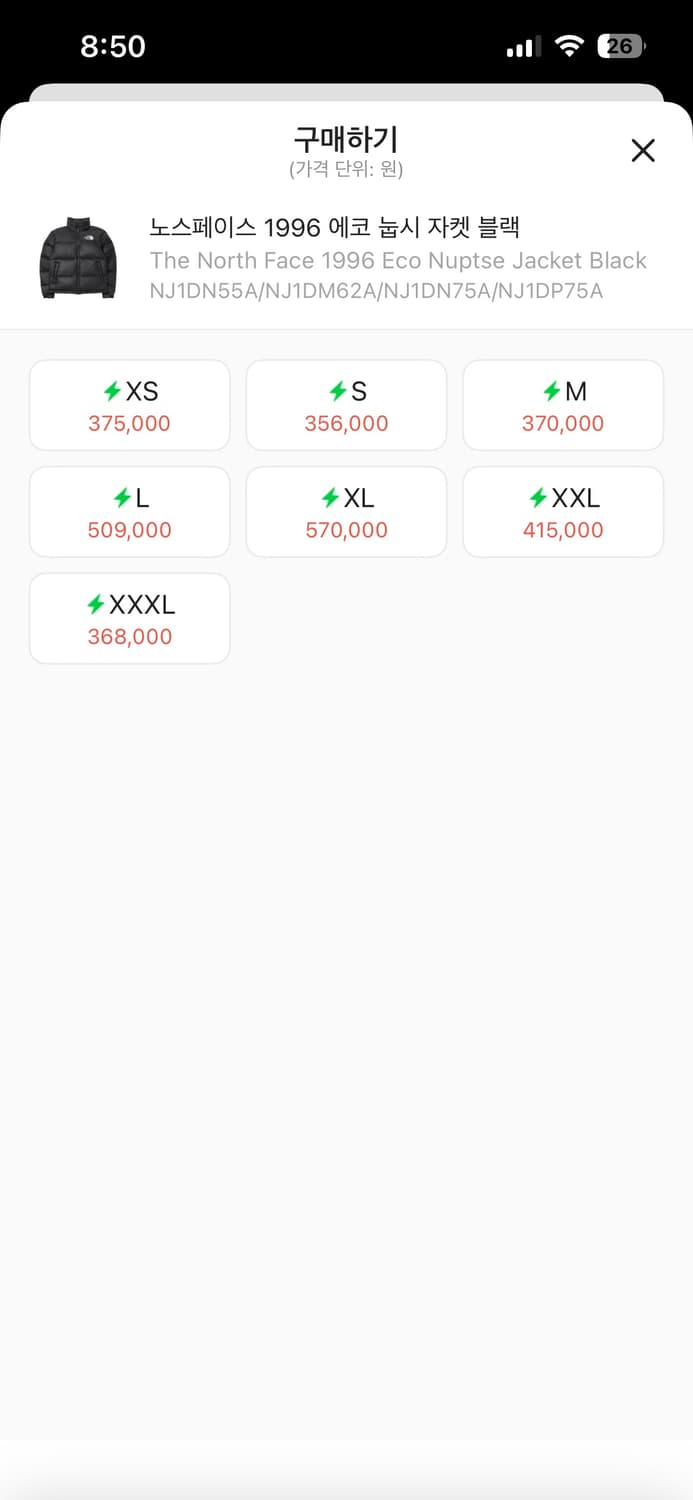This screenshot has height=1500, width=693.
Task: Tap the Korean product name 노스페이스 1996
Action: point(334,227)
